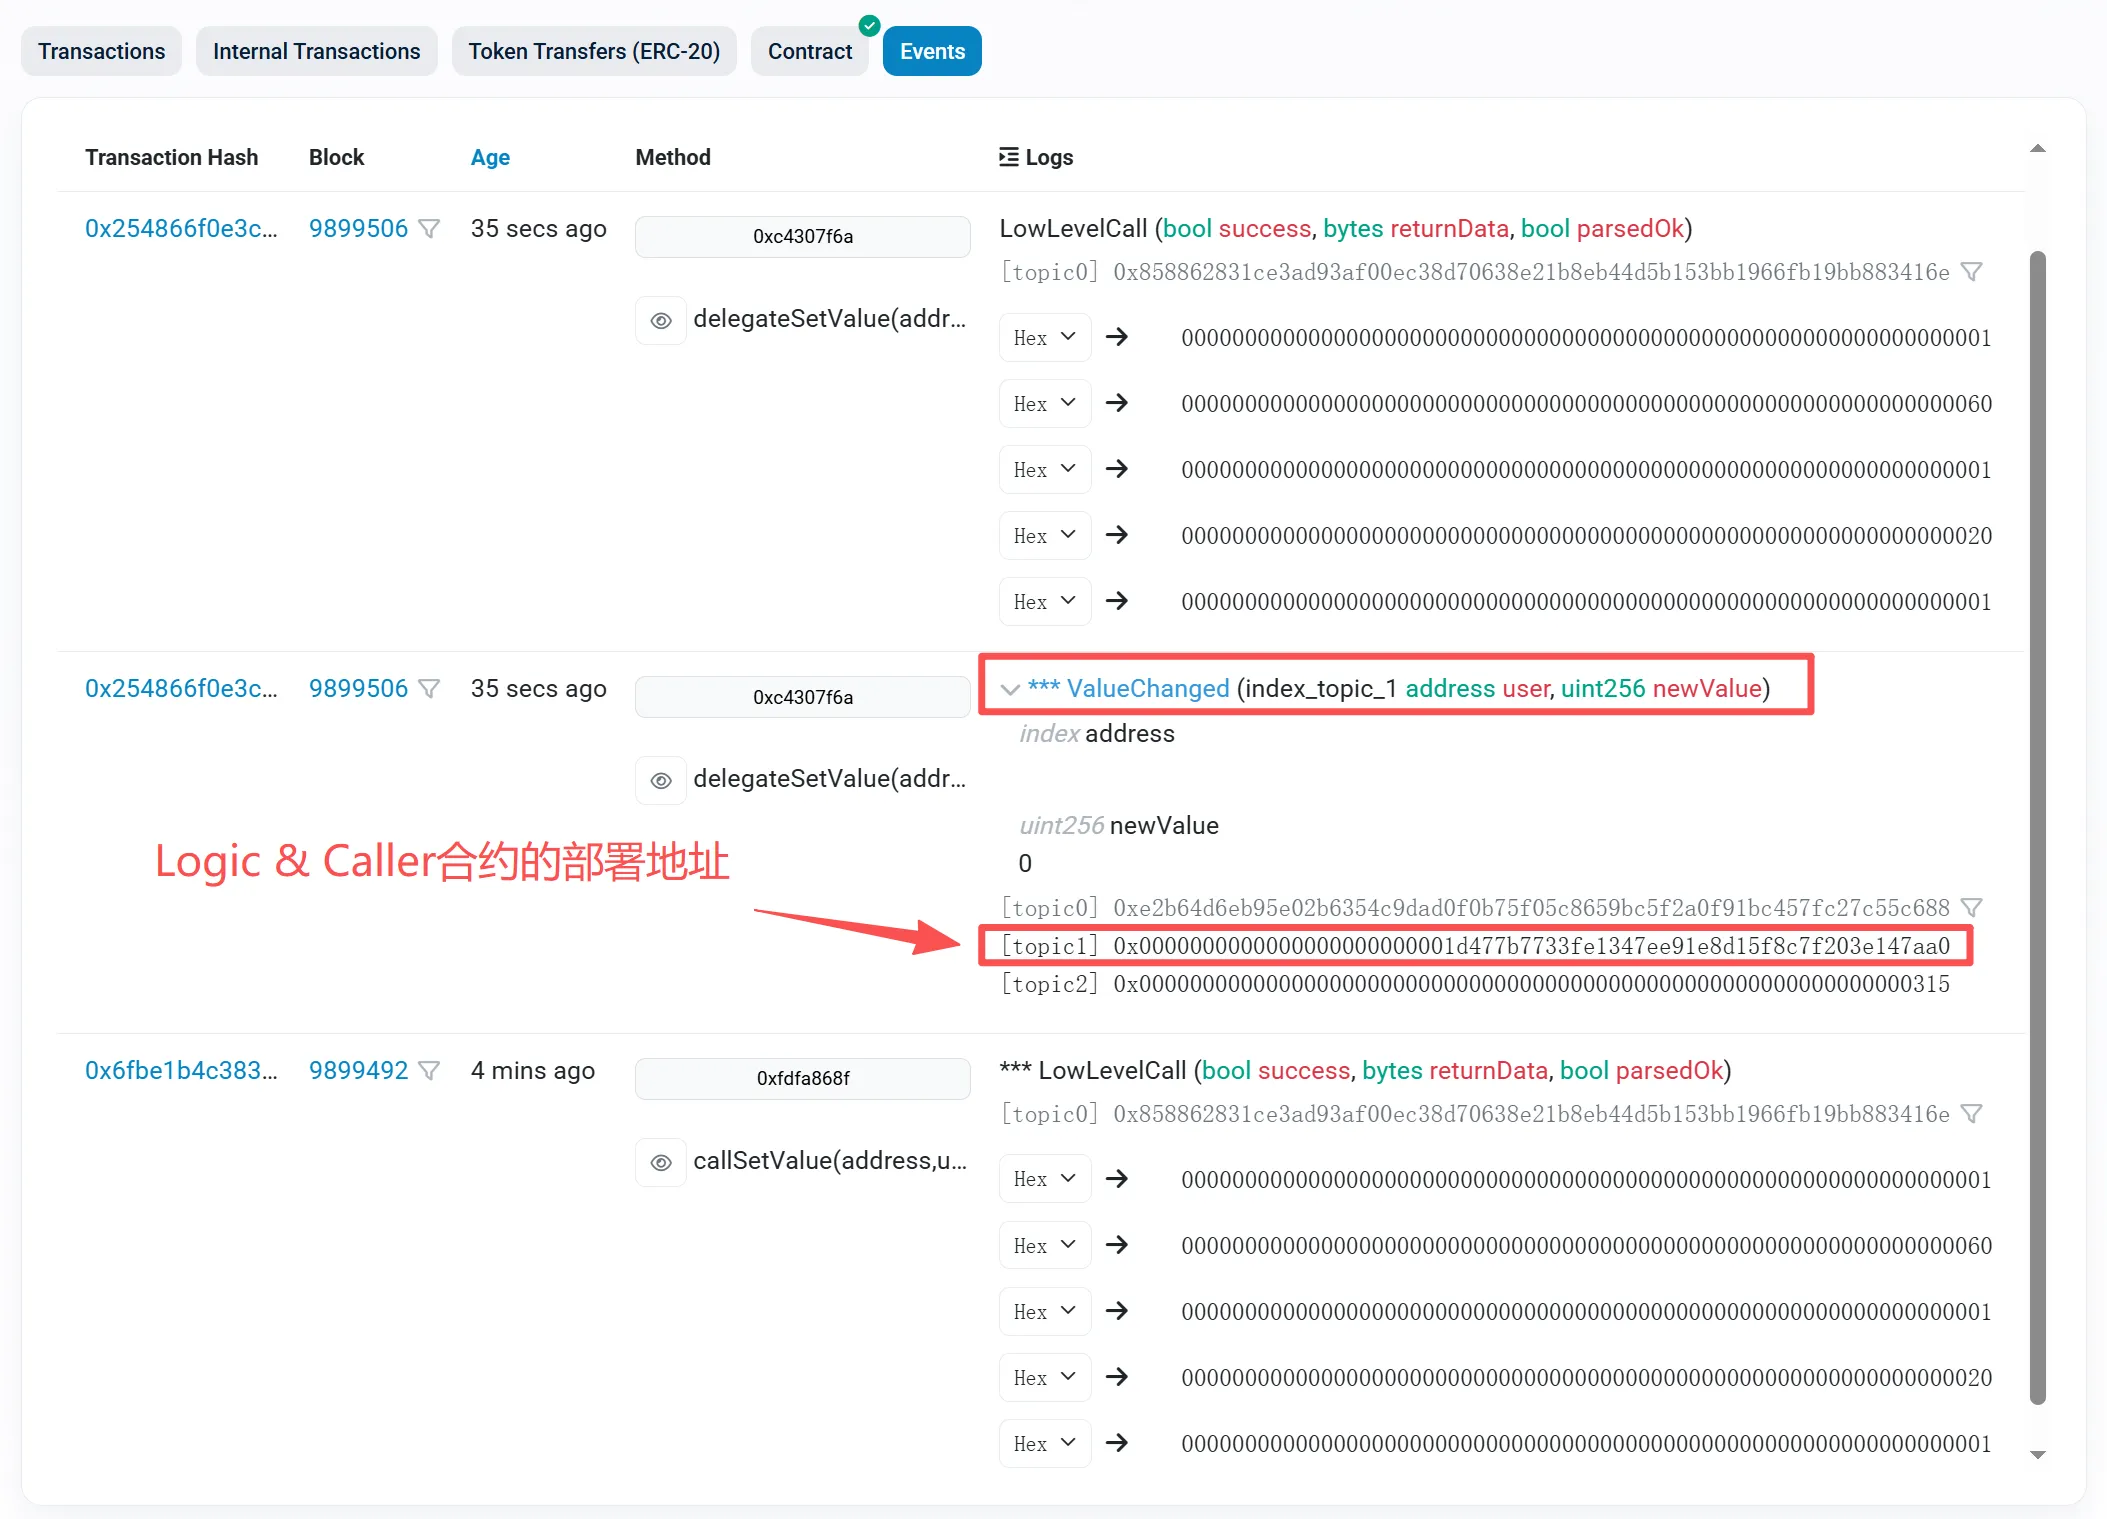Click the Logs list icon in column header
This screenshot has height=1519, width=2107.
click(x=1009, y=156)
